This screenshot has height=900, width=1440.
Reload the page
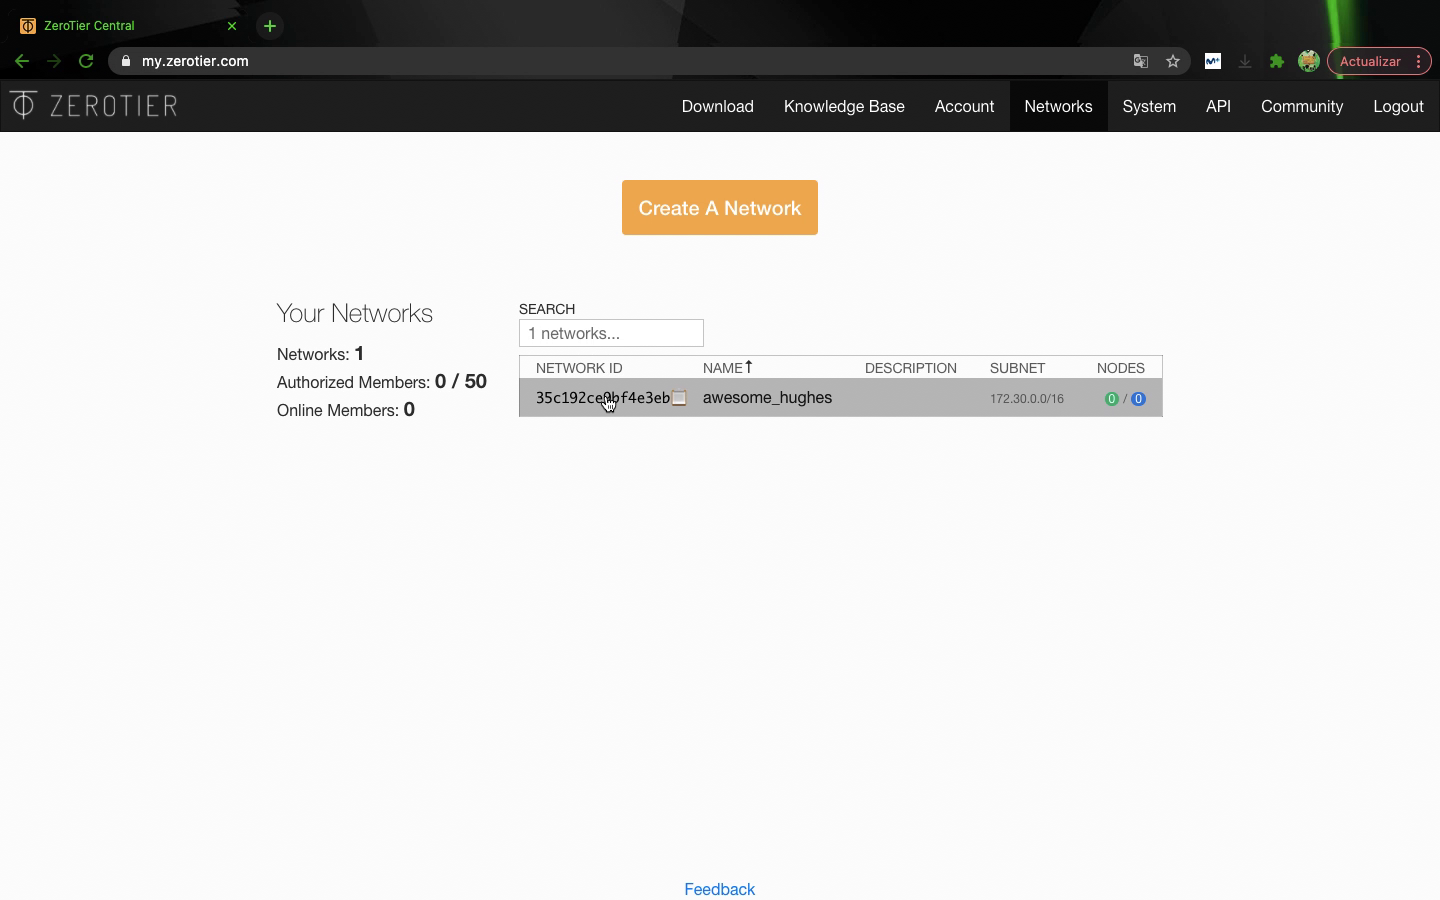tap(86, 61)
